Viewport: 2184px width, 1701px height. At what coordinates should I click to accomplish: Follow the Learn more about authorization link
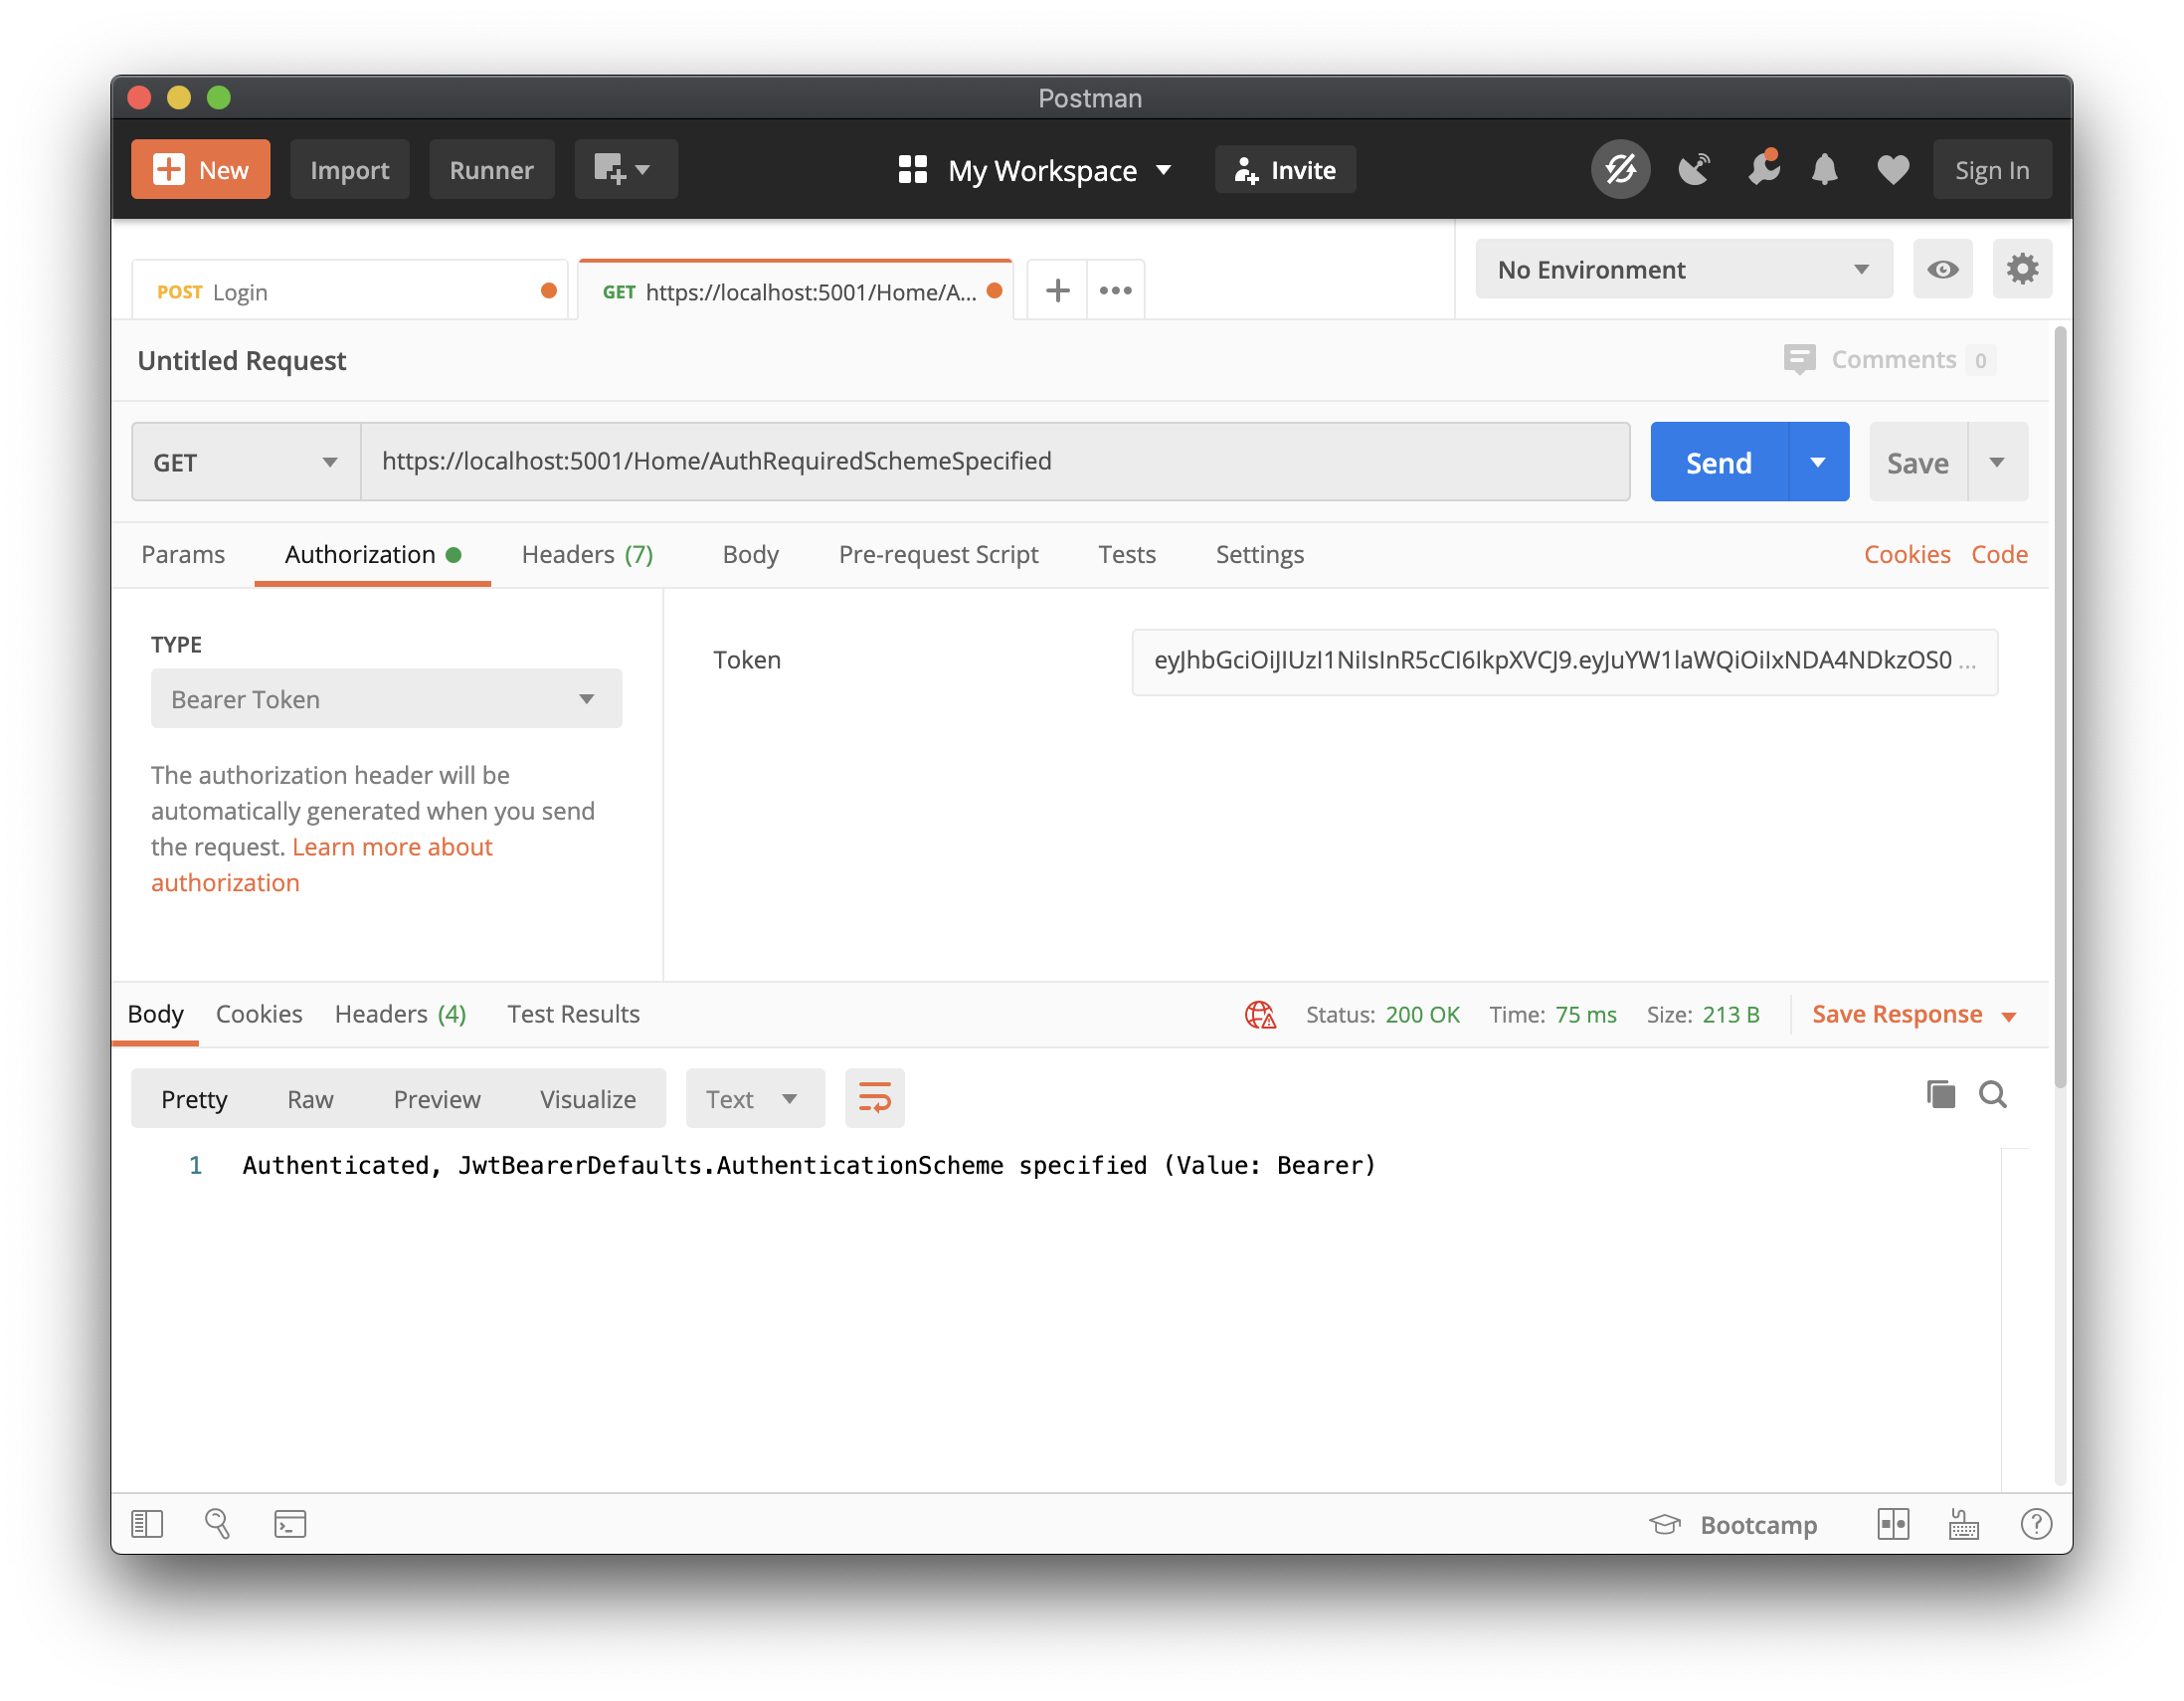pos(392,846)
